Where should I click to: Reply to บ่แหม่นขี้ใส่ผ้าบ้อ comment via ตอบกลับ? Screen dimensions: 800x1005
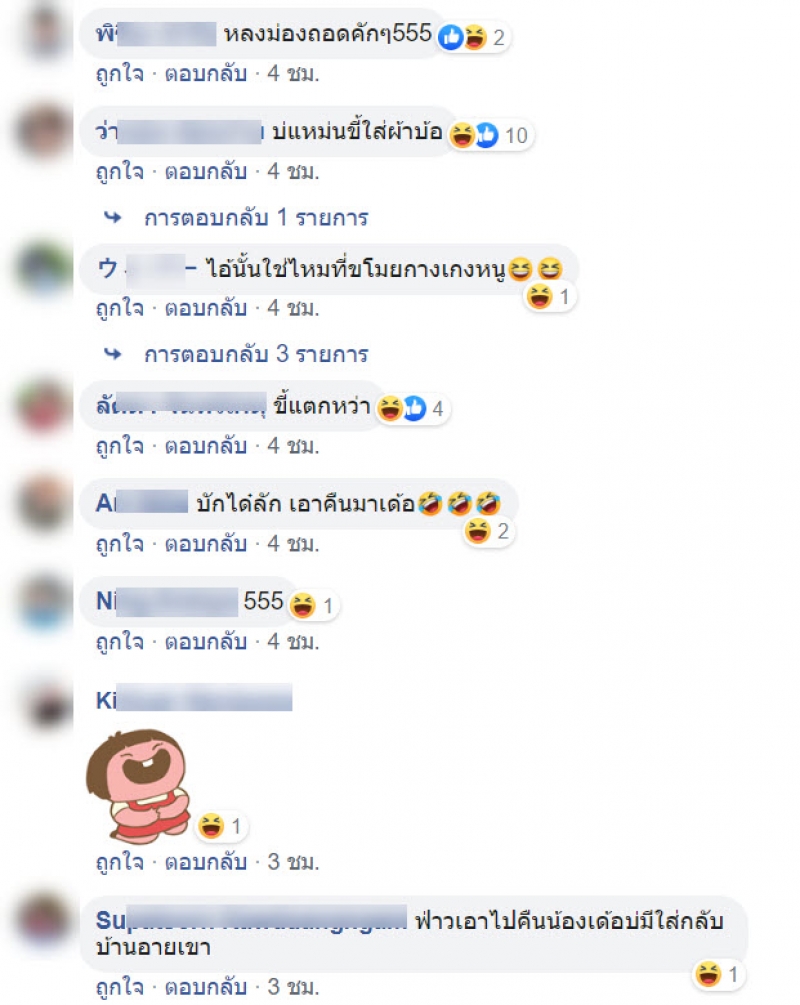(206, 171)
